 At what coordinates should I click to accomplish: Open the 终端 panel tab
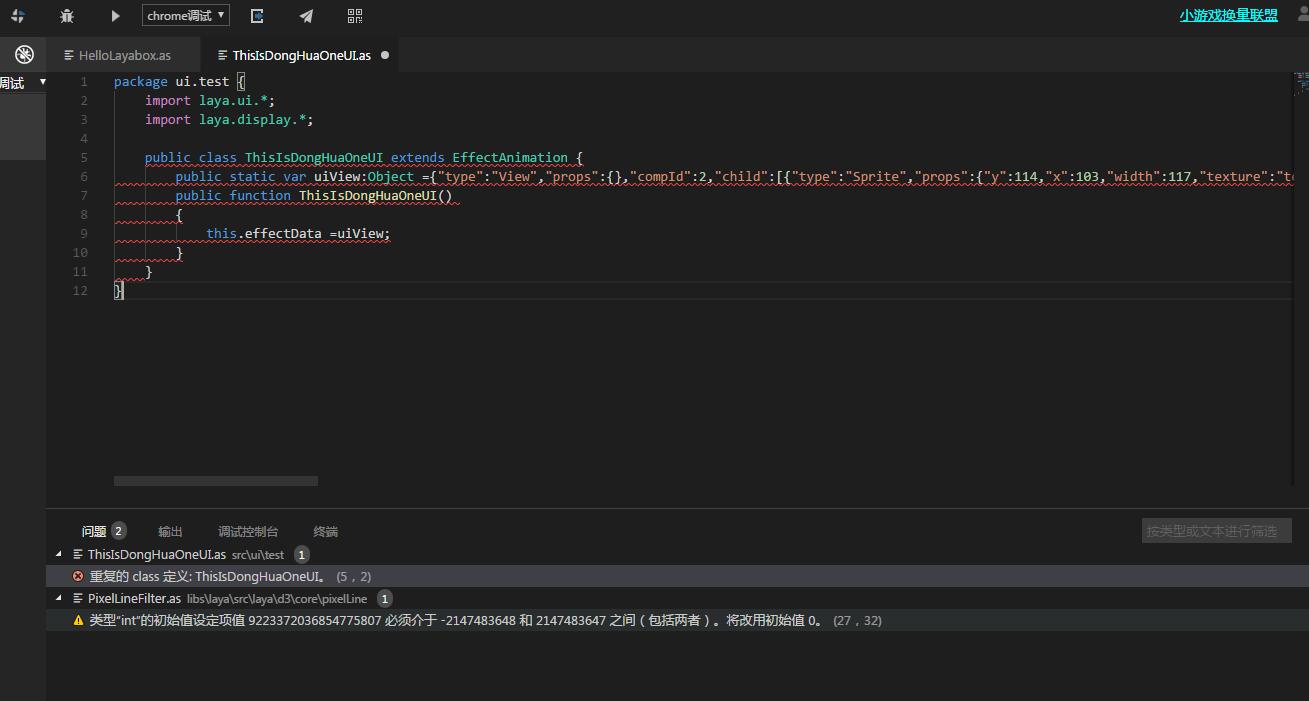325,531
